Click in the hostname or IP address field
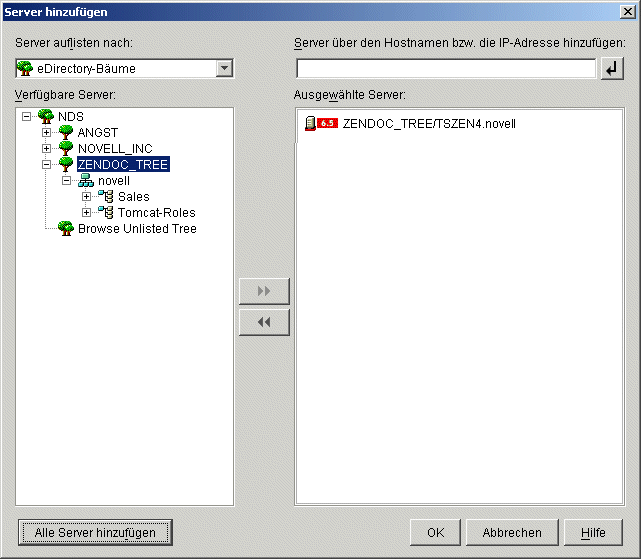641x559 pixels. [446, 68]
